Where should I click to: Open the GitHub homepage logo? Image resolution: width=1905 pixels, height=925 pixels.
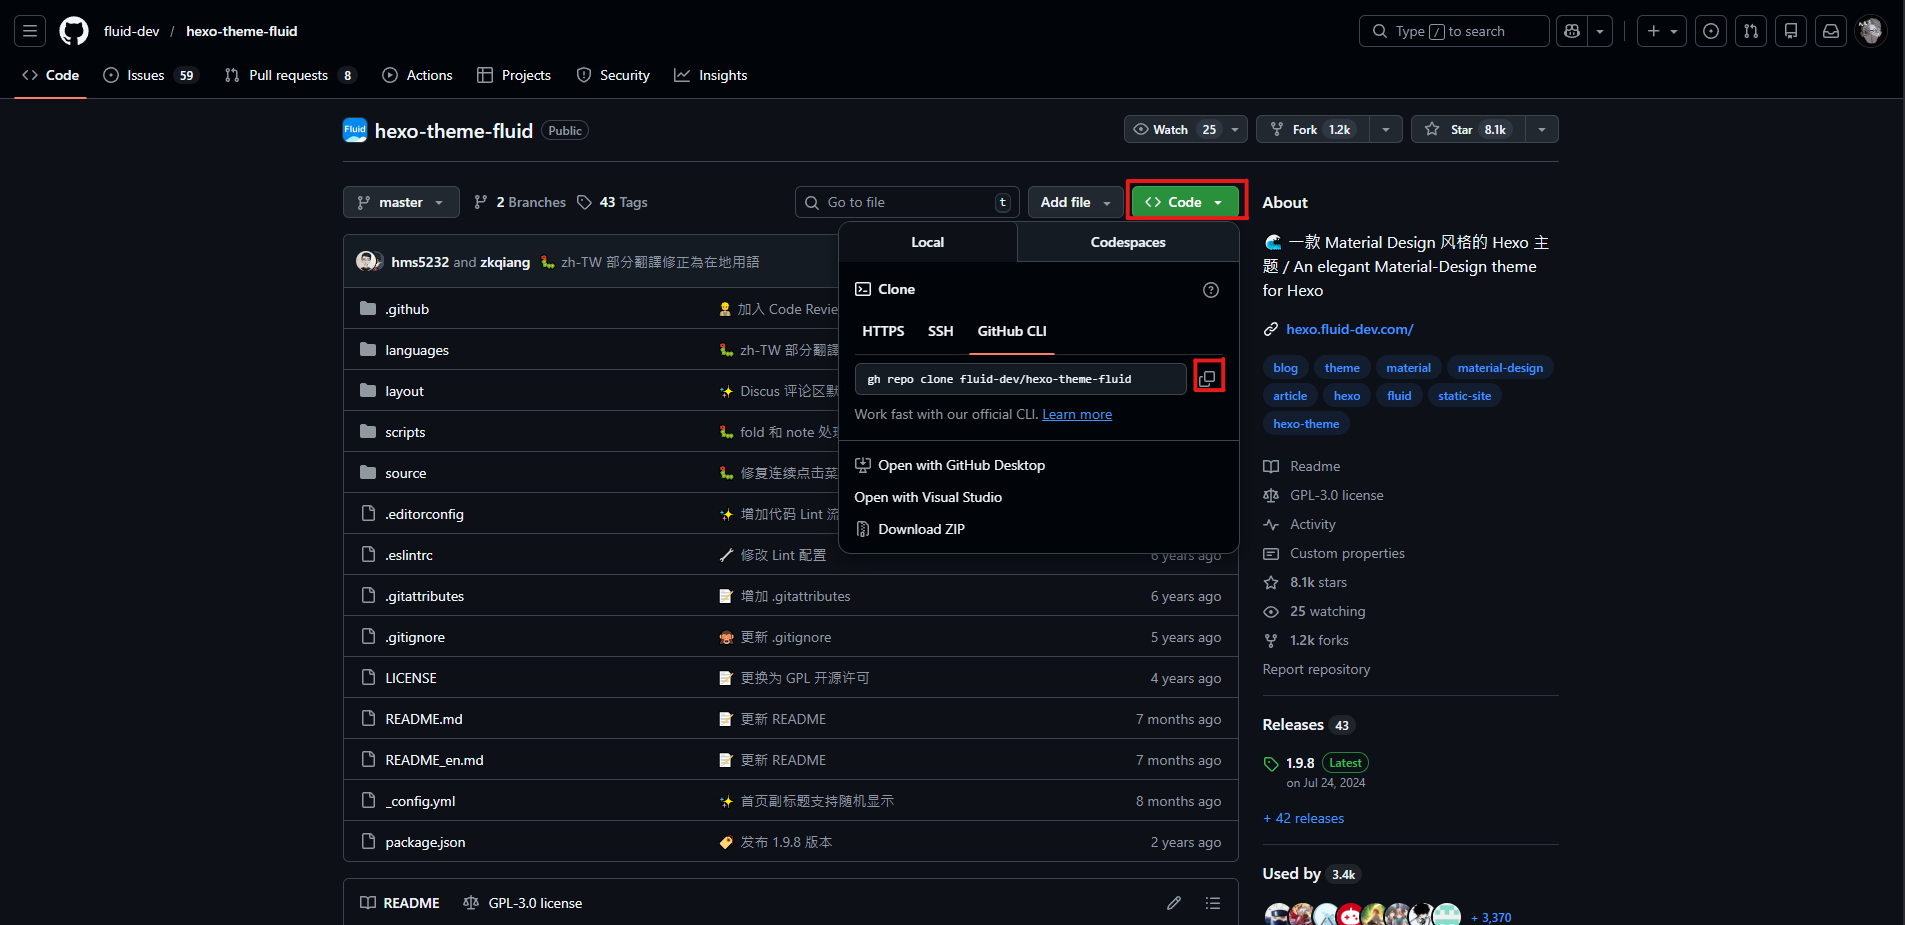coord(74,31)
